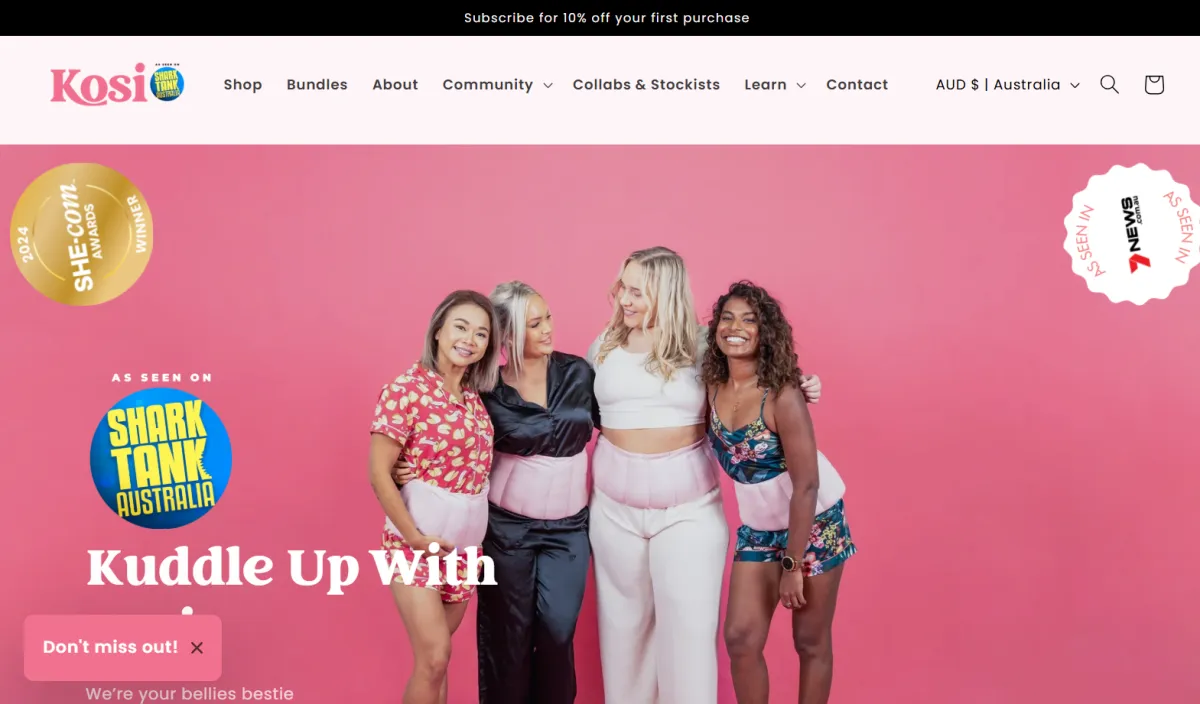Screen dimensions: 1200x704
Task: Click the Kuddle Up With heading
Action: coord(292,567)
